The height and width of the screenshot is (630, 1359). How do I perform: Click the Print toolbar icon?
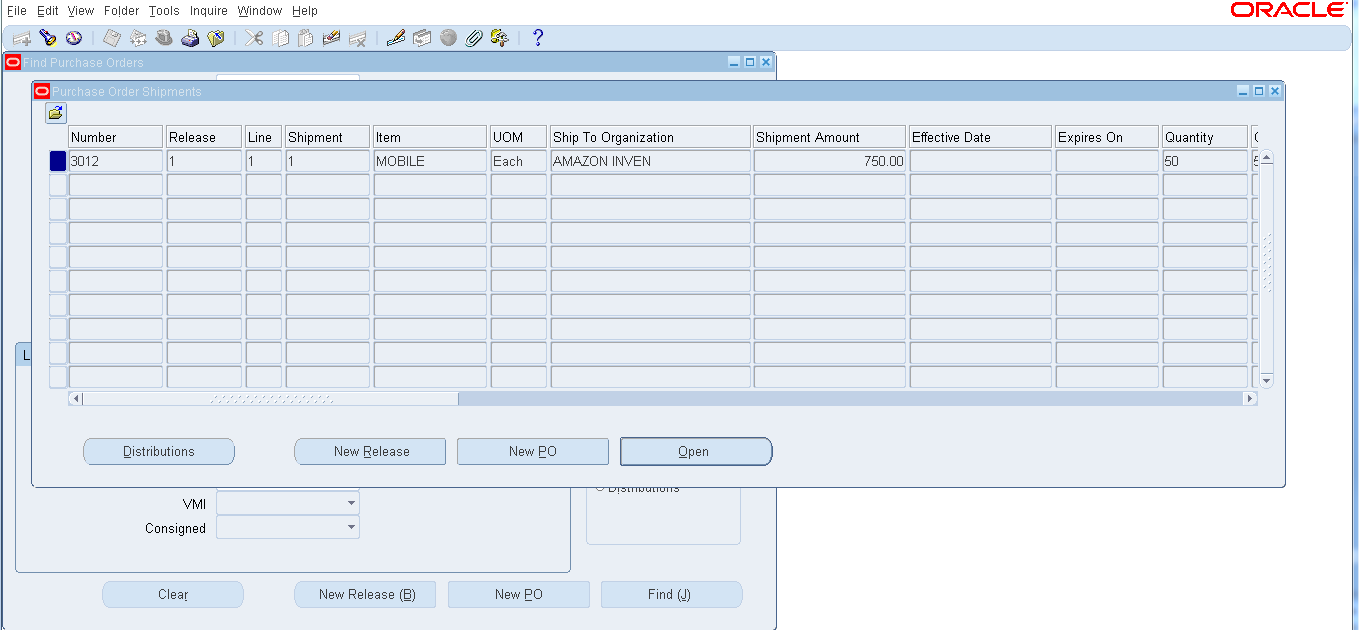point(190,38)
